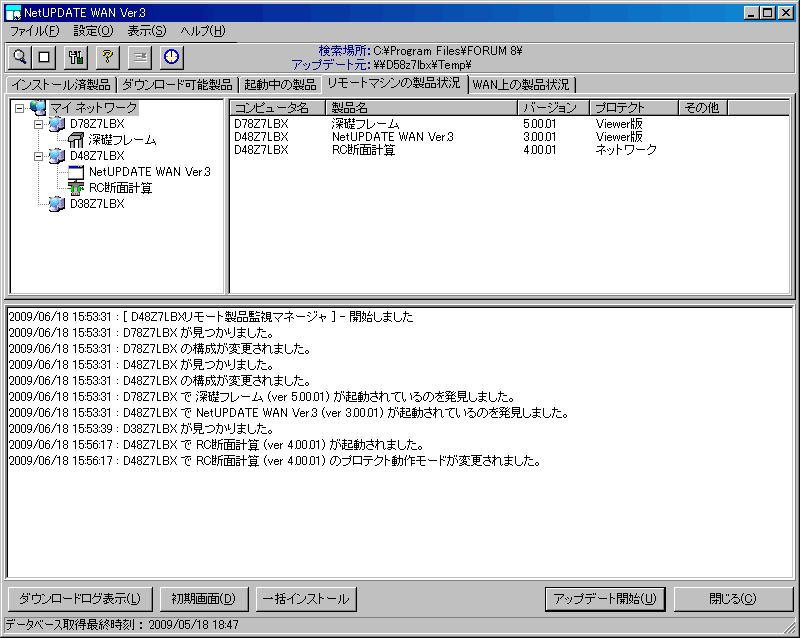Screen dimensions: 800x638
Task: Click the 閉じる(C) button
Action: (x=733, y=599)
